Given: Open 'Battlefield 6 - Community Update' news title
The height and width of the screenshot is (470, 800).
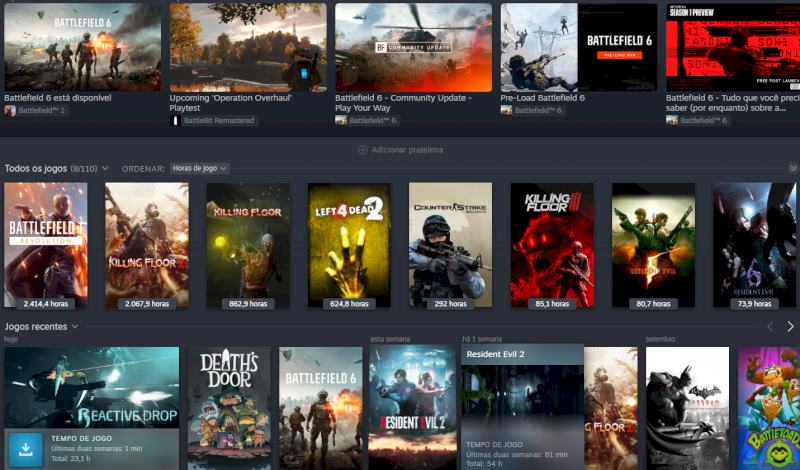Looking at the screenshot, I should tap(403, 103).
